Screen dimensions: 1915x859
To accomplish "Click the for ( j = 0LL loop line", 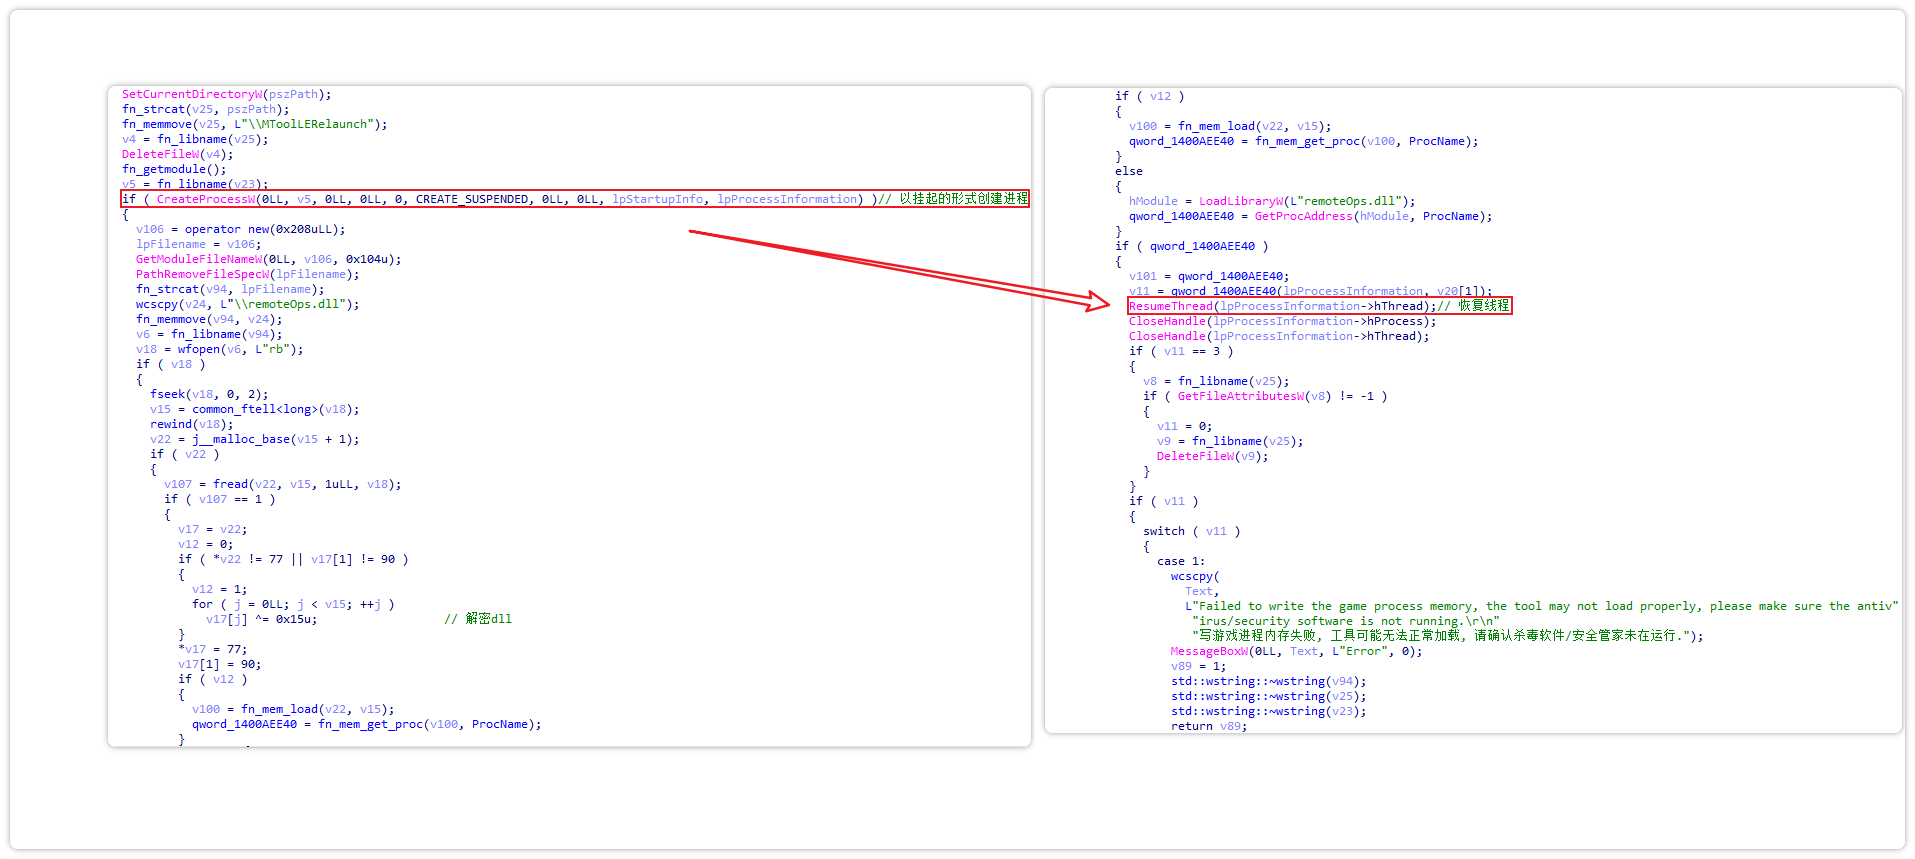I will point(293,604).
